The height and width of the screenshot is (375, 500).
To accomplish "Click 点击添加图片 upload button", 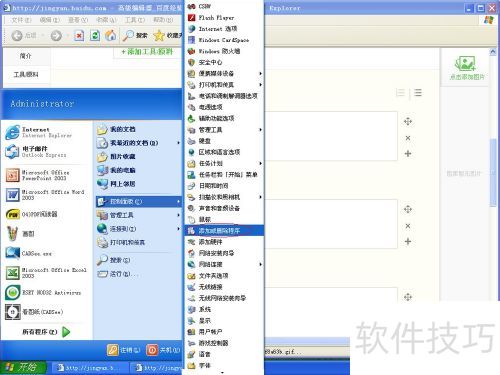I will [x=466, y=68].
